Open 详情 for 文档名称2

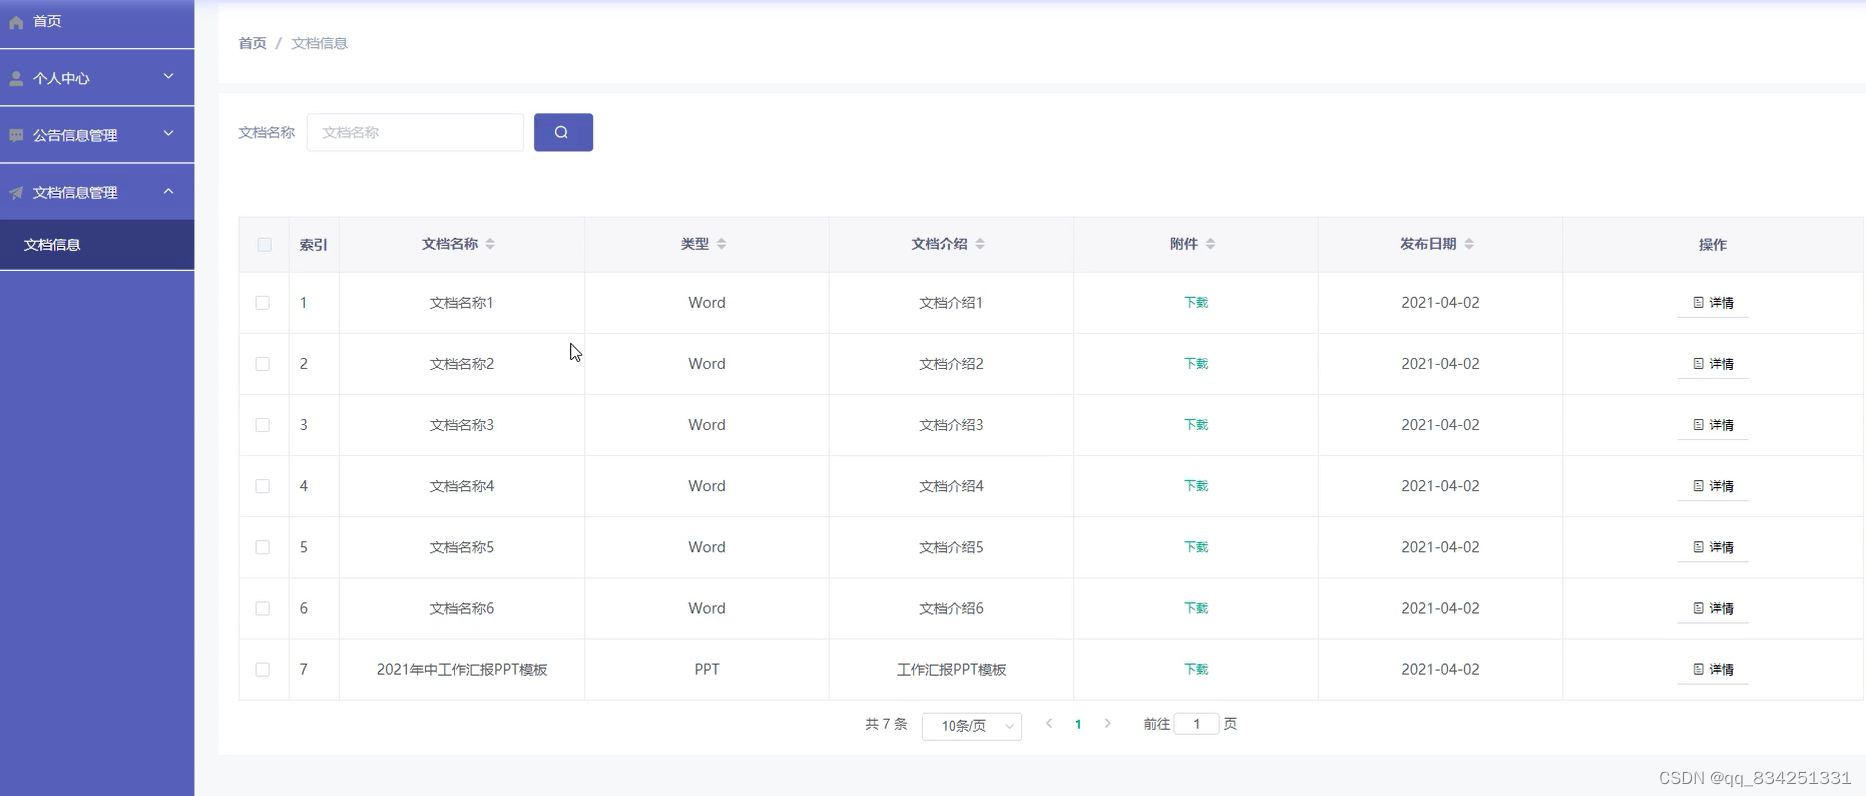point(1713,364)
